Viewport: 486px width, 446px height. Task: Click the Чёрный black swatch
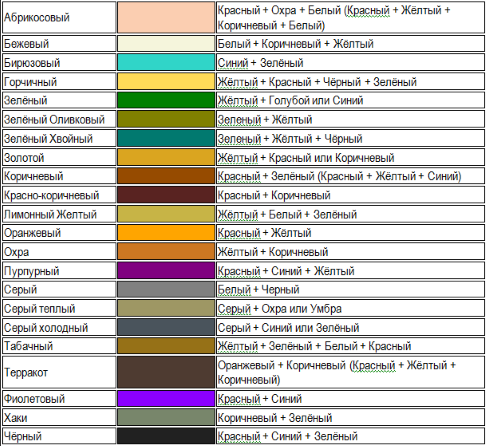pos(166,436)
